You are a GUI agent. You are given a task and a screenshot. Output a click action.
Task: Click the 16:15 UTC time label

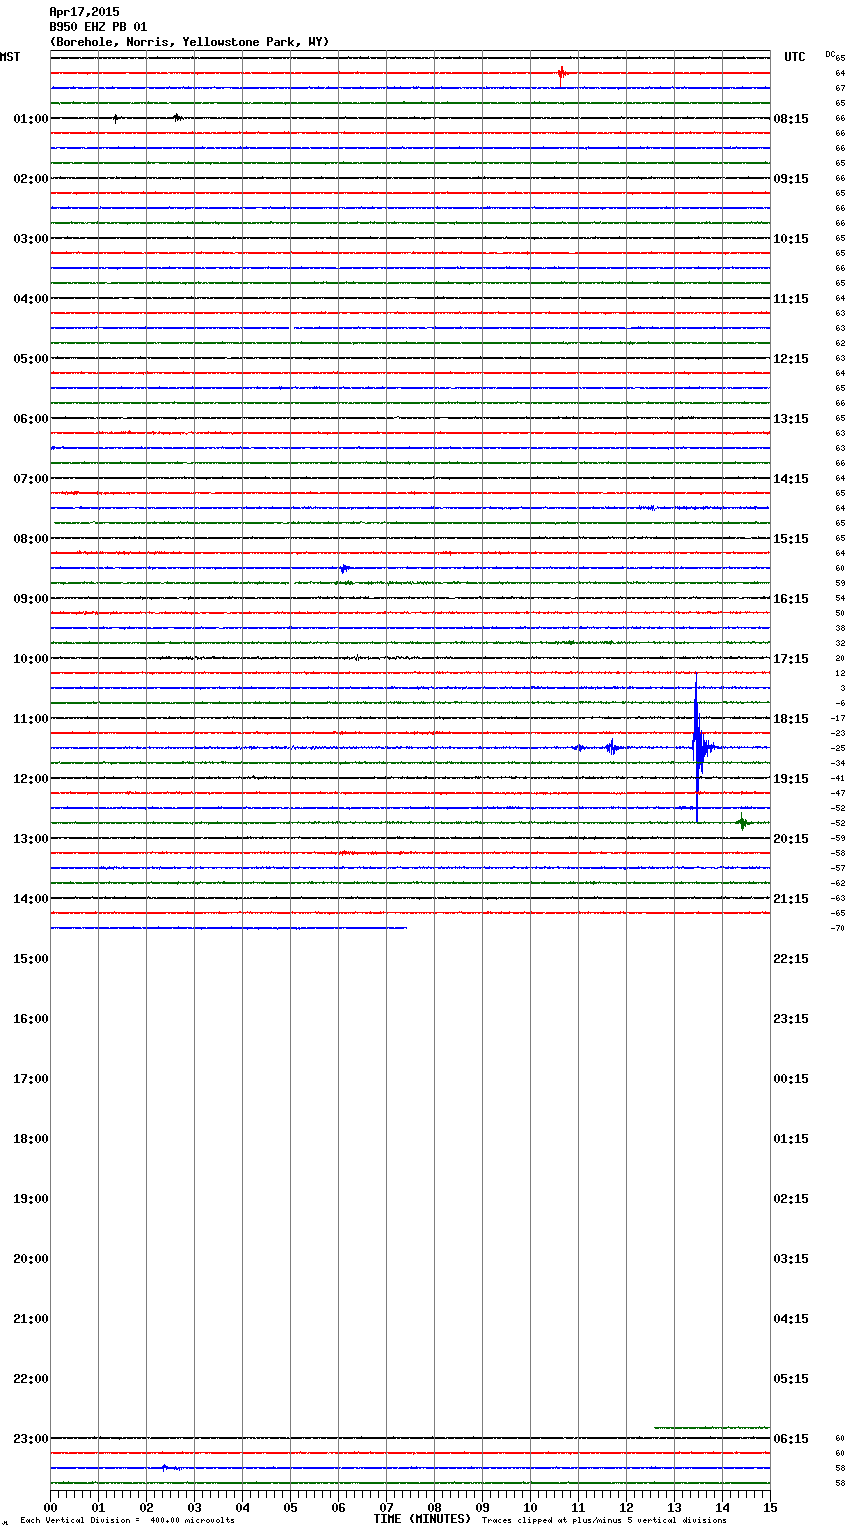[791, 599]
